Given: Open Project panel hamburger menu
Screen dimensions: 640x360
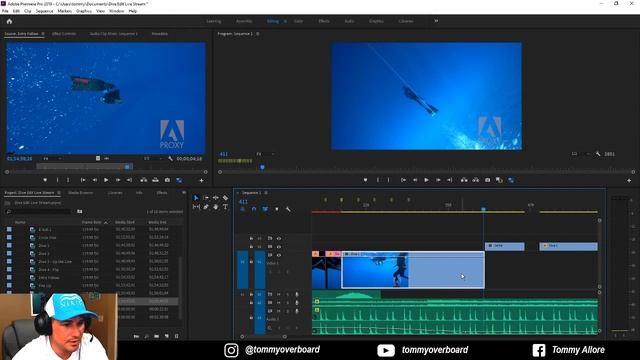Looking at the screenshot, I should coord(59,193).
